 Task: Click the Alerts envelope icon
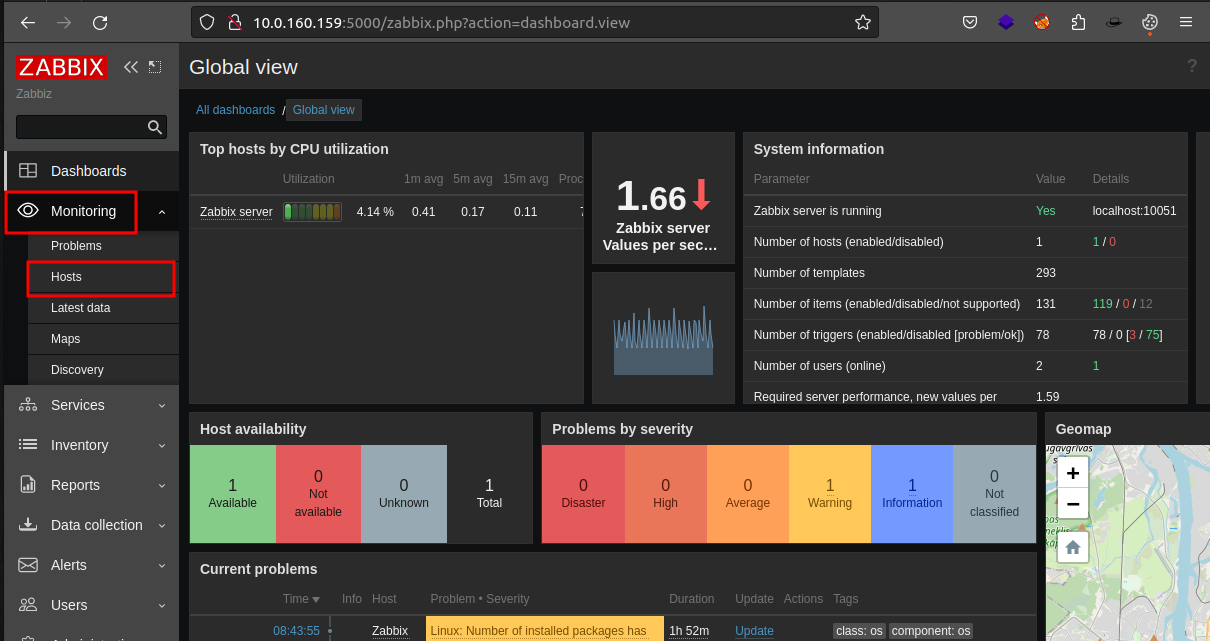click(x=28, y=565)
